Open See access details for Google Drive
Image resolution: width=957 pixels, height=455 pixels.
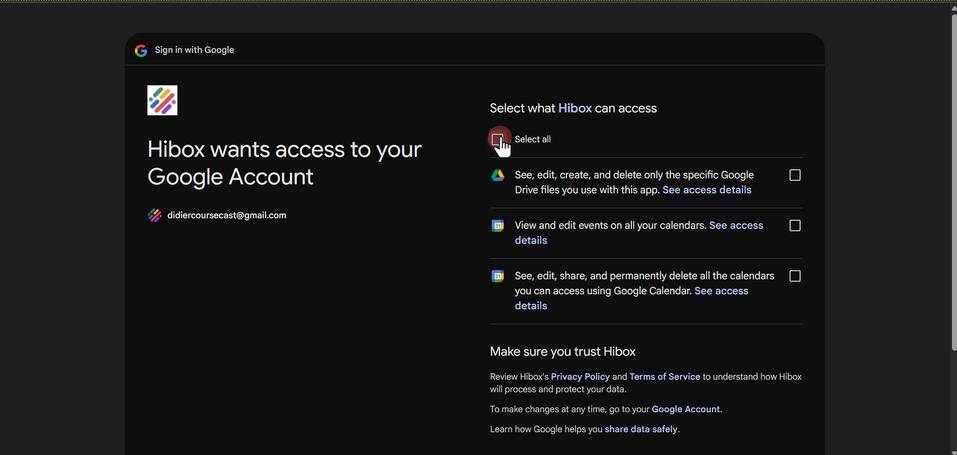[x=707, y=190]
